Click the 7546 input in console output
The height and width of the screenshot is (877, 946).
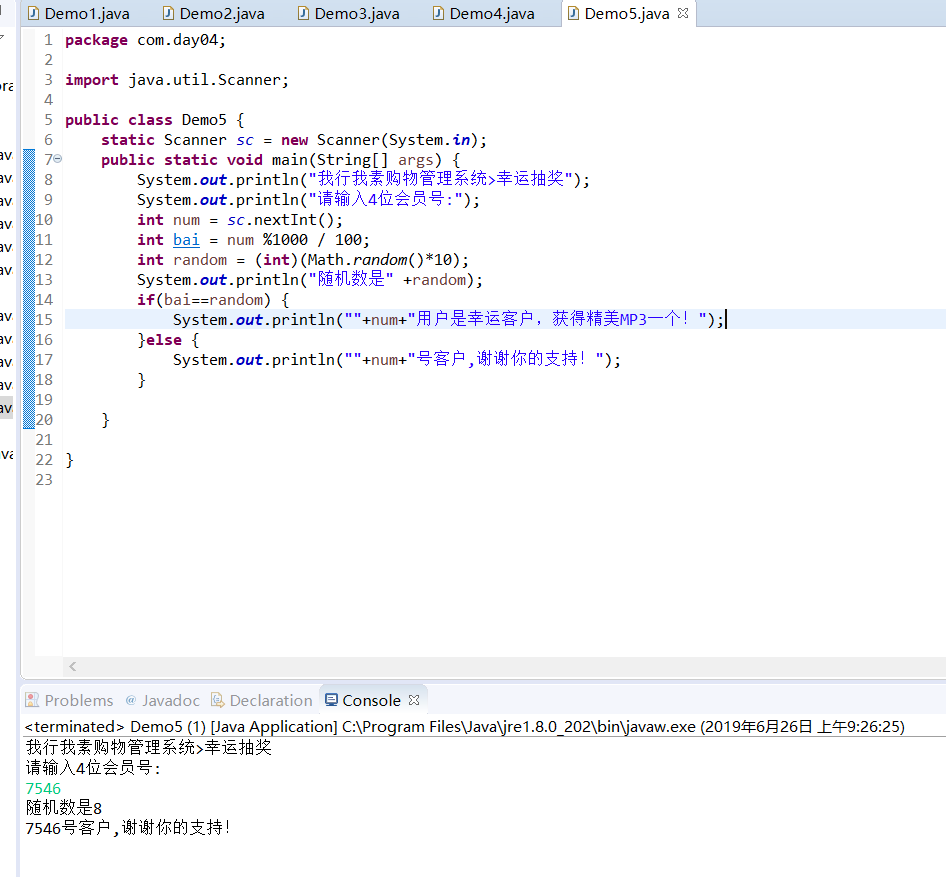[43, 788]
